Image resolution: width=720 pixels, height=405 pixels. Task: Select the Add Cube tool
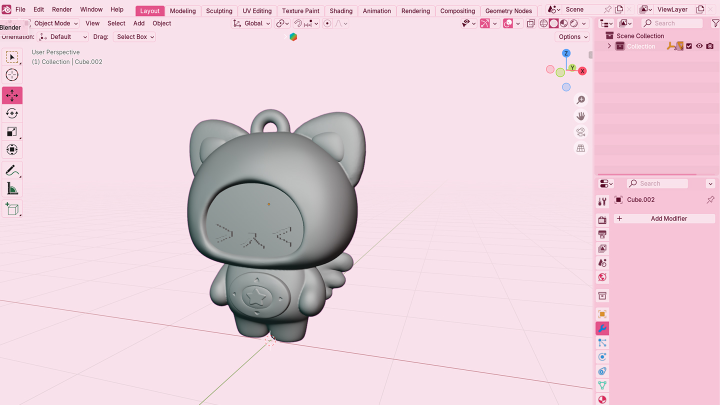(x=12, y=209)
